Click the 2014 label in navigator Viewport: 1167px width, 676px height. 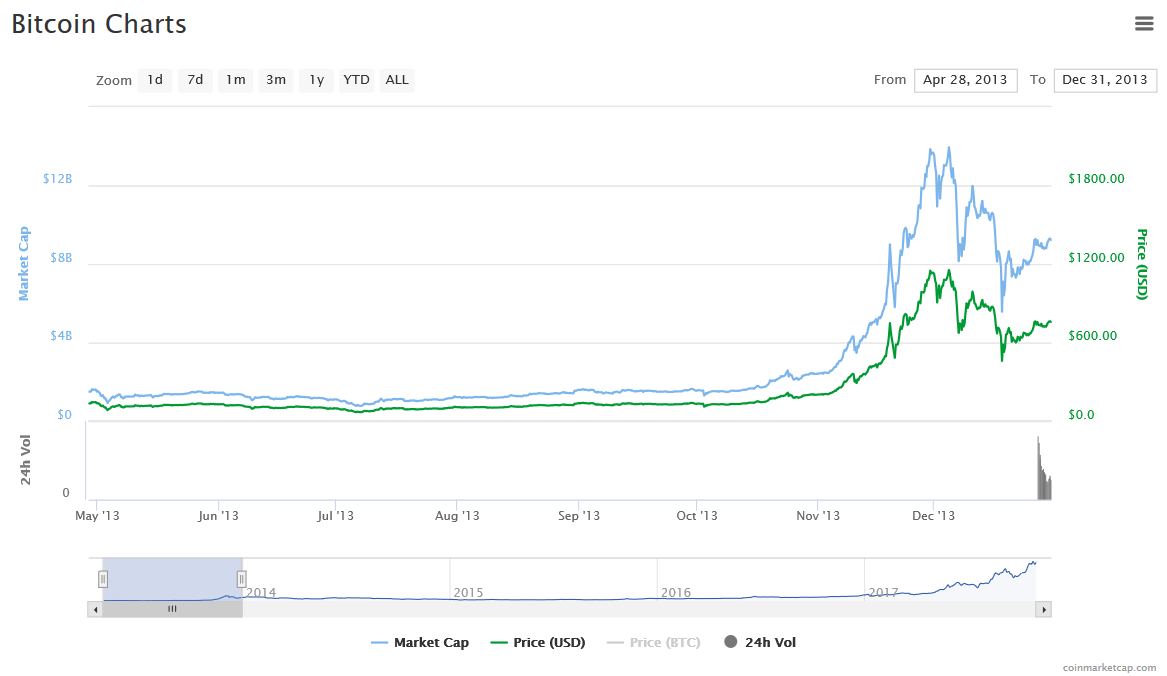click(261, 593)
